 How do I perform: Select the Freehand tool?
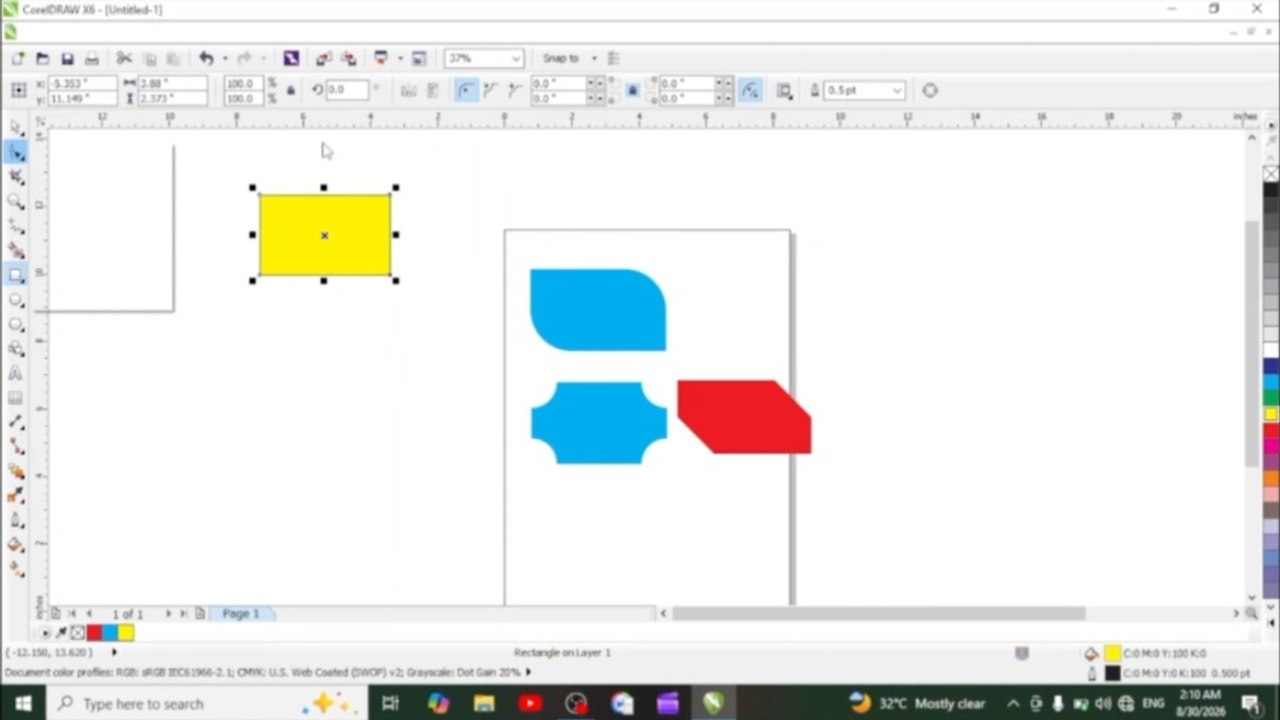[16, 226]
